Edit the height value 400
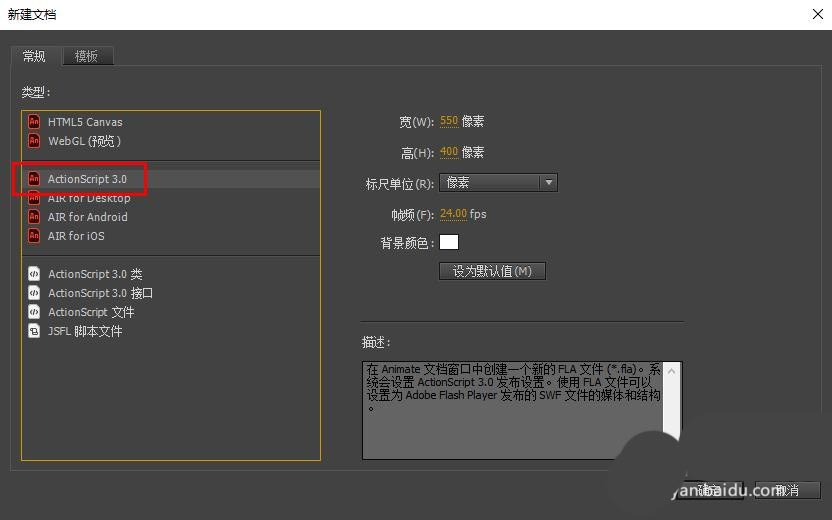 tap(449, 152)
